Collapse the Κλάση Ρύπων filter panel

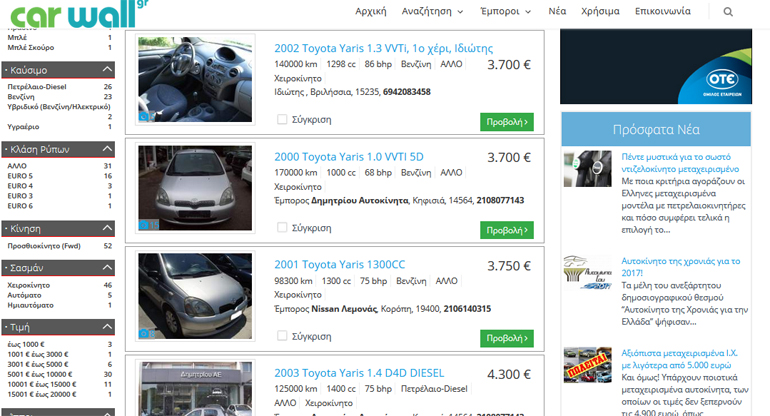point(107,149)
